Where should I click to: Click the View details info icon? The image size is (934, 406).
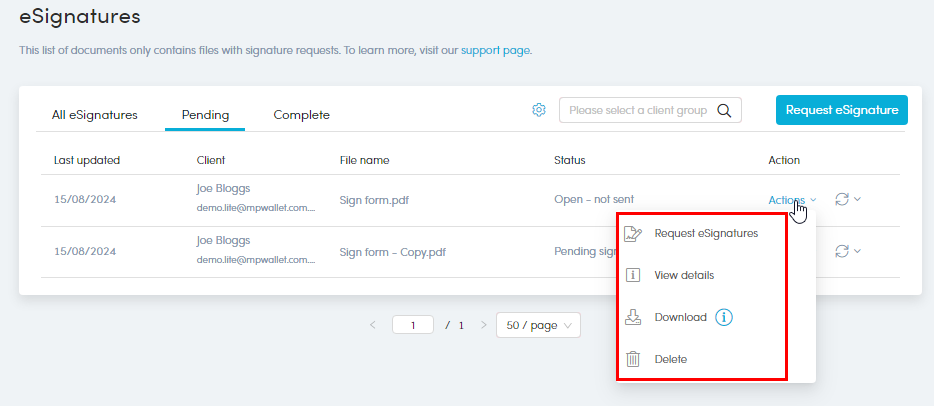pyautogui.click(x=632, y=275)
